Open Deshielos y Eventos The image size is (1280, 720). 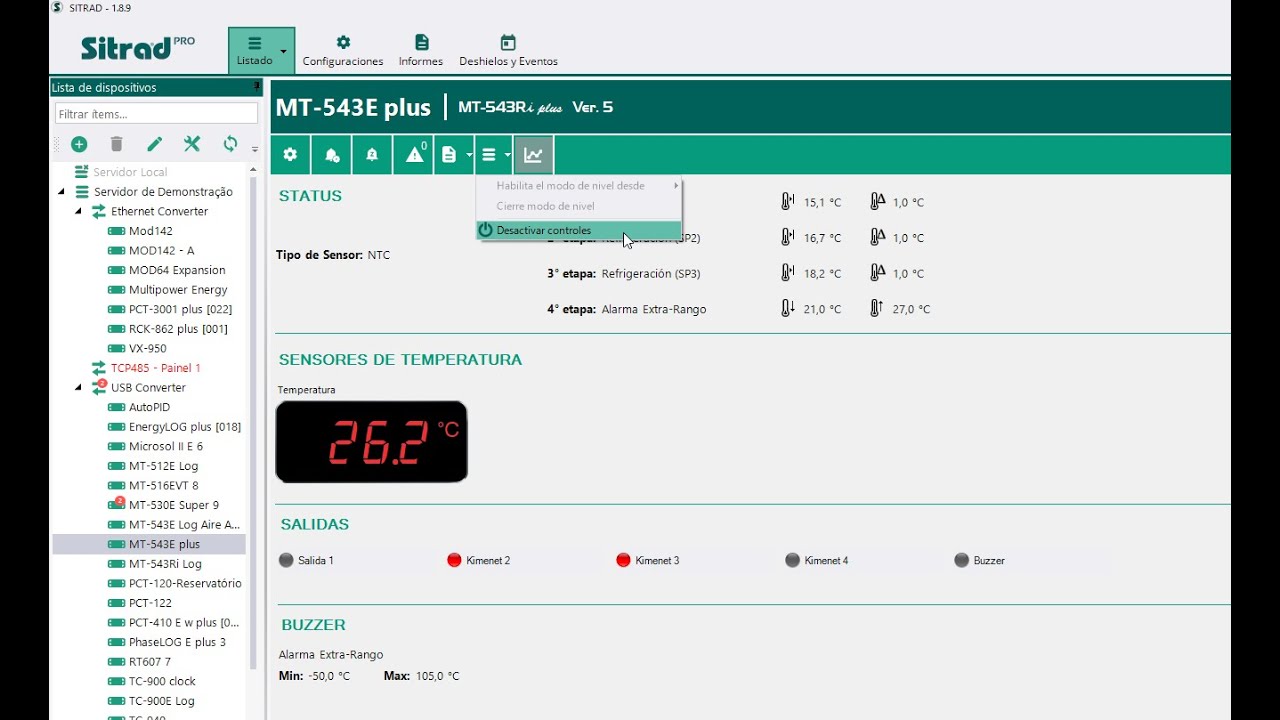pyautogui.click(x=508, y=50)
